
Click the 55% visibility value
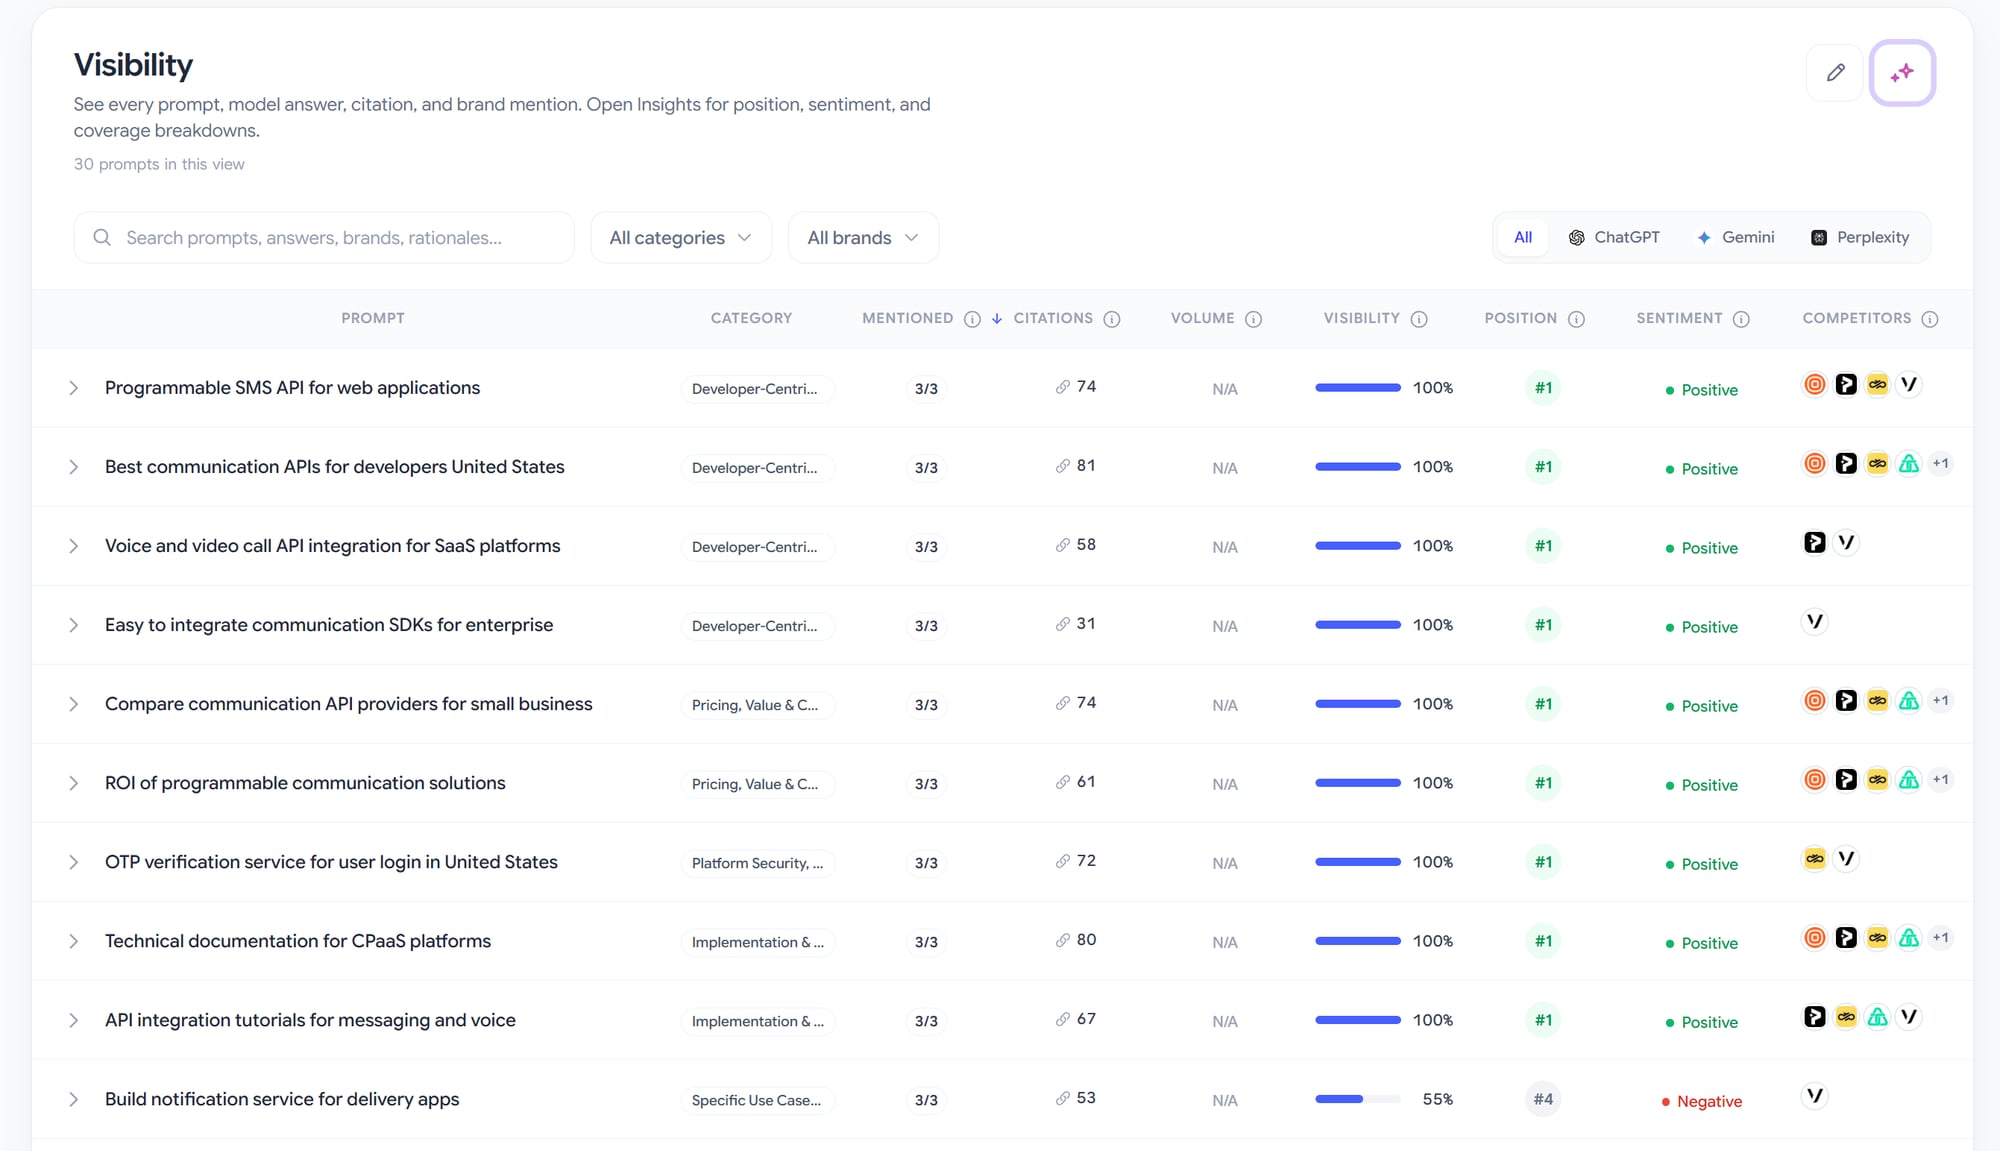(x=1437, y=1099)
